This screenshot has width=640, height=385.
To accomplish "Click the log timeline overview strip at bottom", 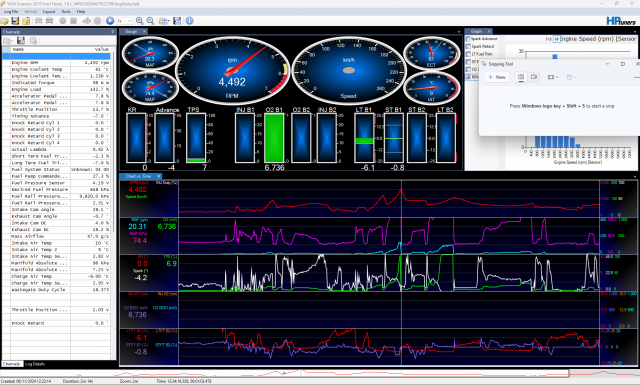I will pos(320,373).
